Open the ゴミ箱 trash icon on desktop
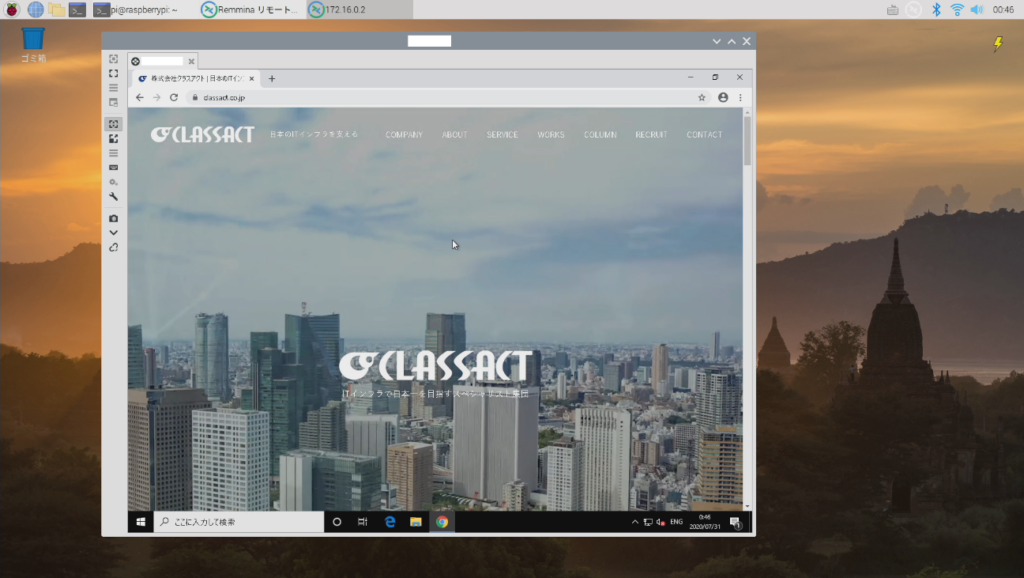 [33, 45]
